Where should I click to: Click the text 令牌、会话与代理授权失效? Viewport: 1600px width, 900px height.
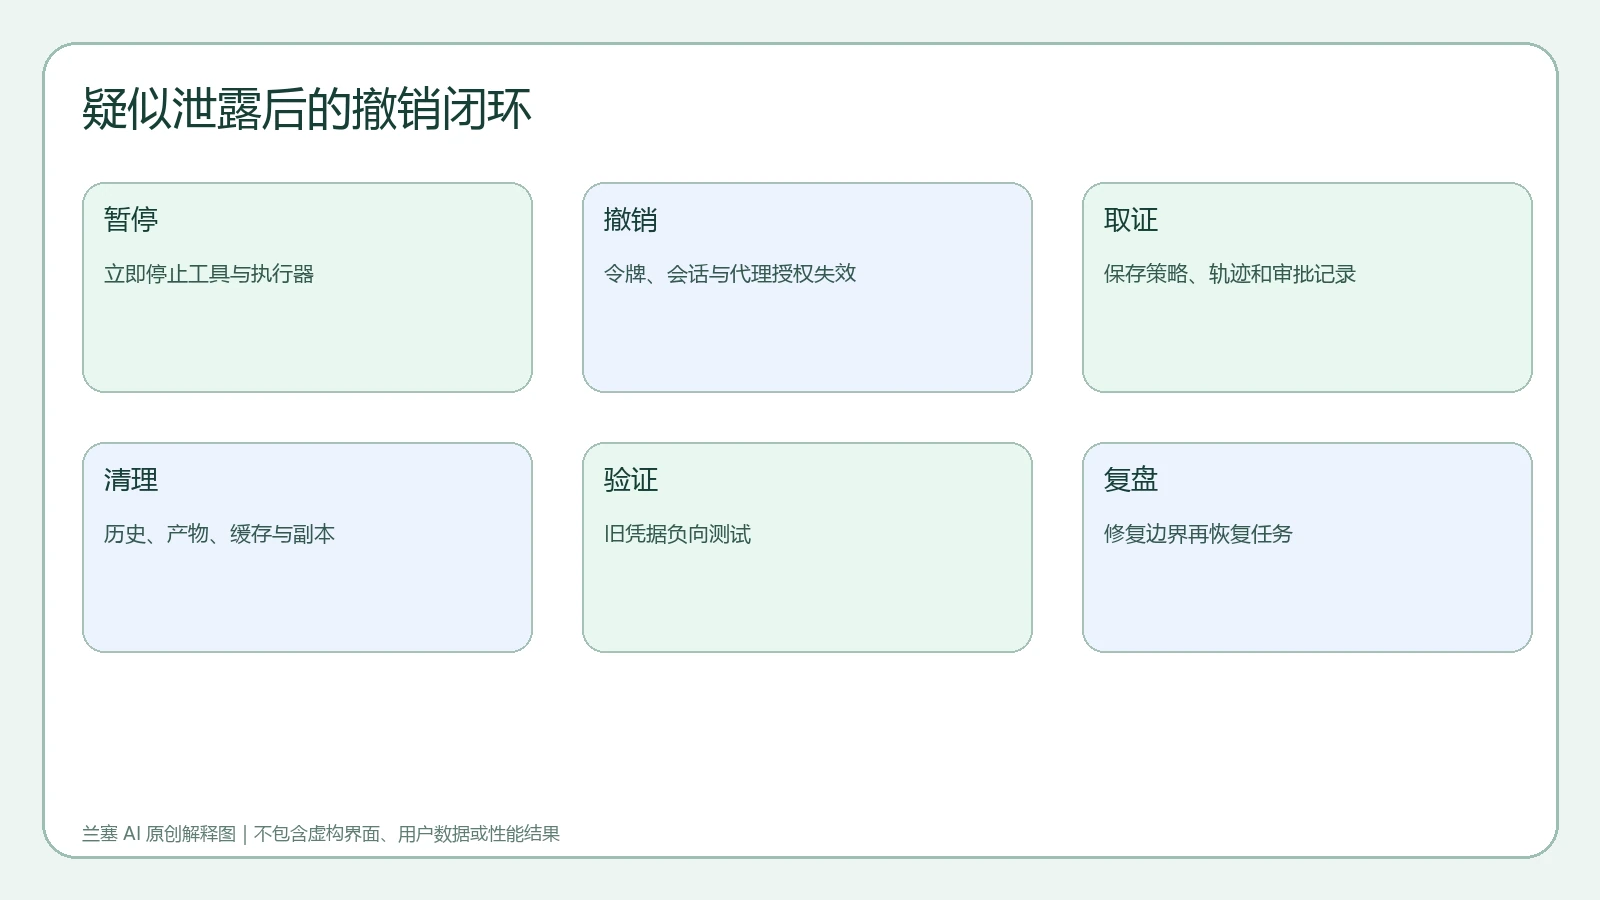730,274
